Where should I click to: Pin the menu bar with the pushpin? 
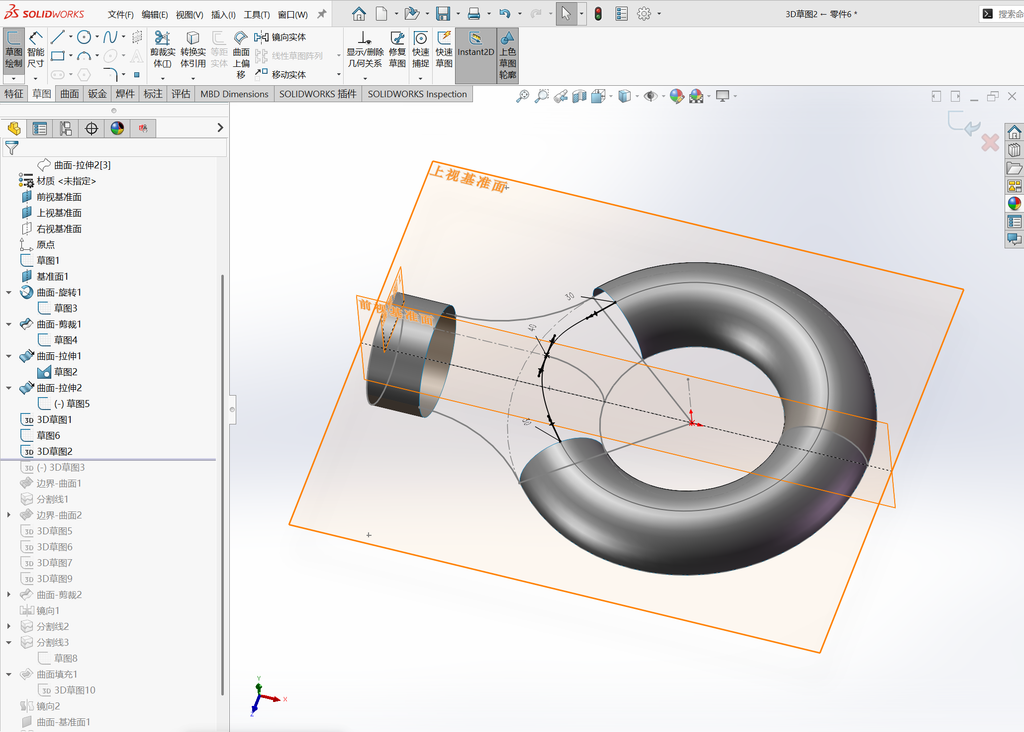coord(321,14)
